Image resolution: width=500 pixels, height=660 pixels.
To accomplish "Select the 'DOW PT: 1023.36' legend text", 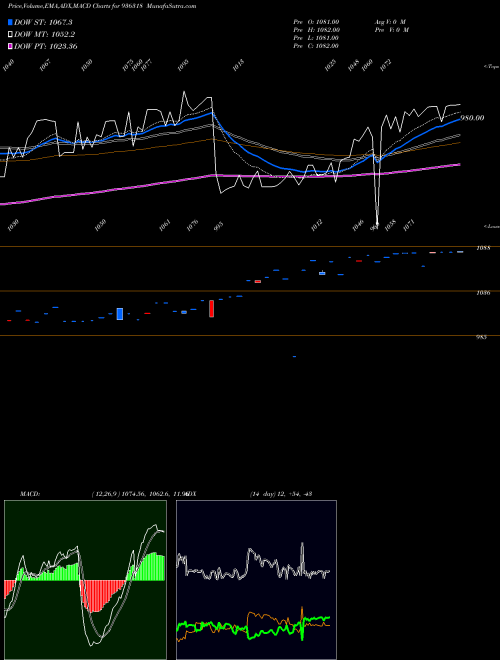I will point(45,46).
